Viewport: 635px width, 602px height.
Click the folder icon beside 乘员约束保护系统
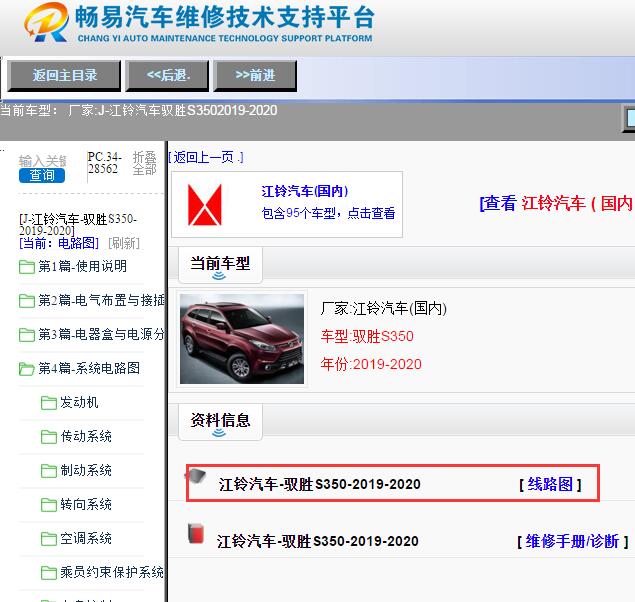(49, 573)
